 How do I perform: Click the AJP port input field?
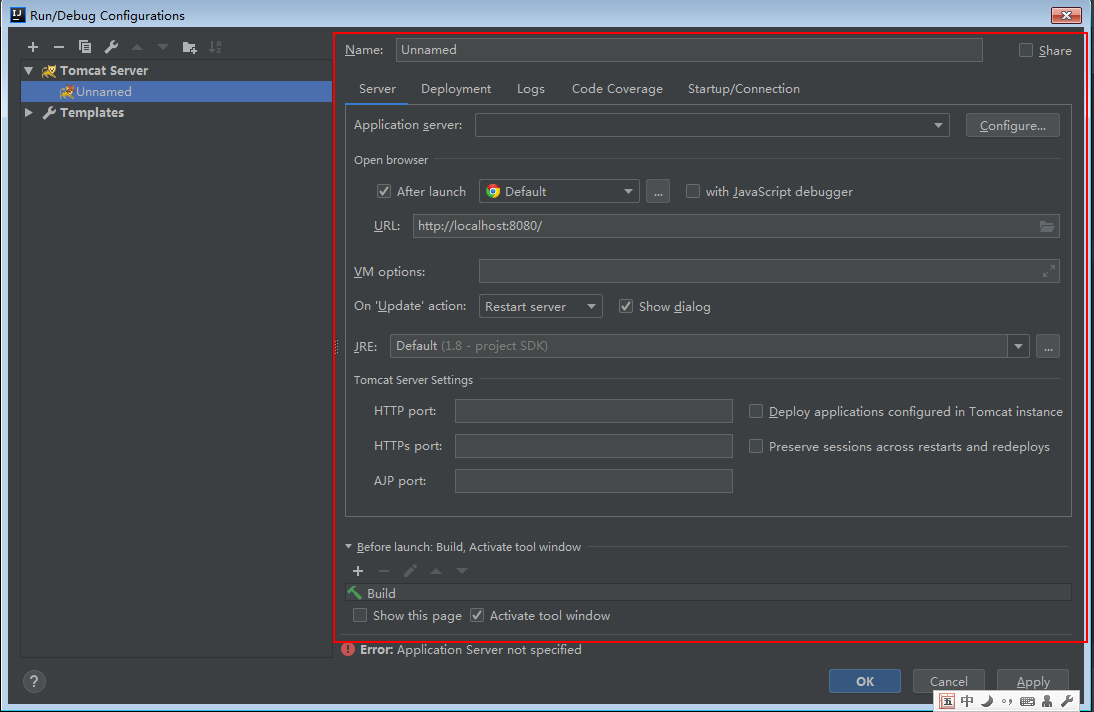click(x=594, y=481)
